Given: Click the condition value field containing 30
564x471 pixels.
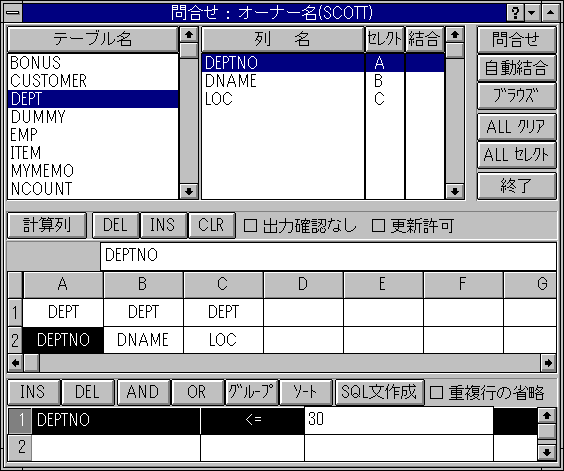Looking at the screenshot, I should 399,420.
